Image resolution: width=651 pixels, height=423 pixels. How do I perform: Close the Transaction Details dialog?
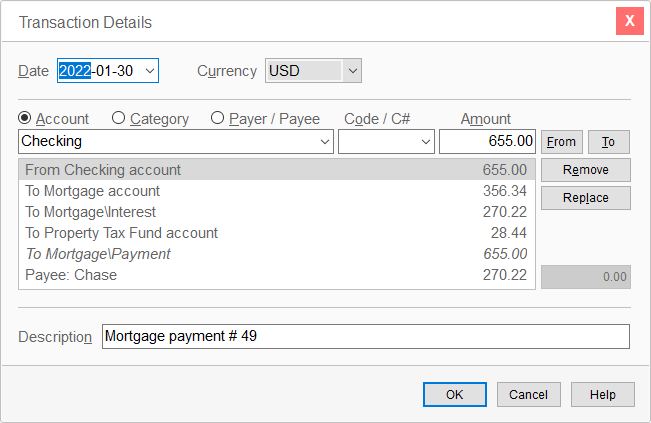click(629, 20)
